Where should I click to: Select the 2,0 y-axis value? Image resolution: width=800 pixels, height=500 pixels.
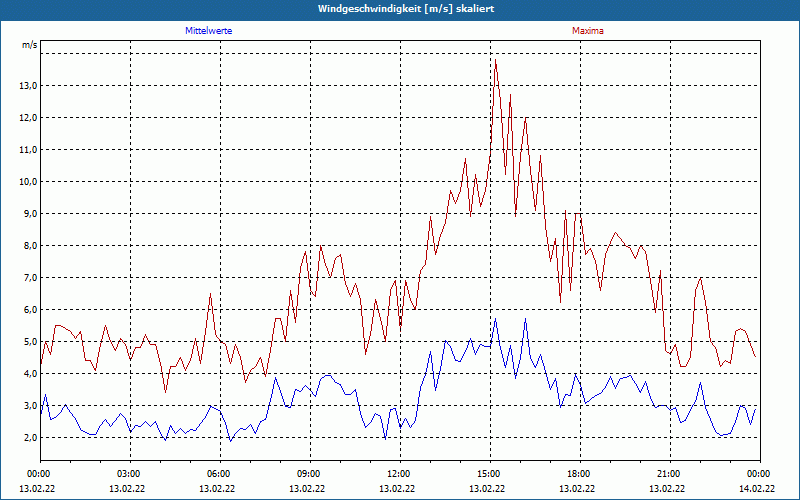click(30, 438)
